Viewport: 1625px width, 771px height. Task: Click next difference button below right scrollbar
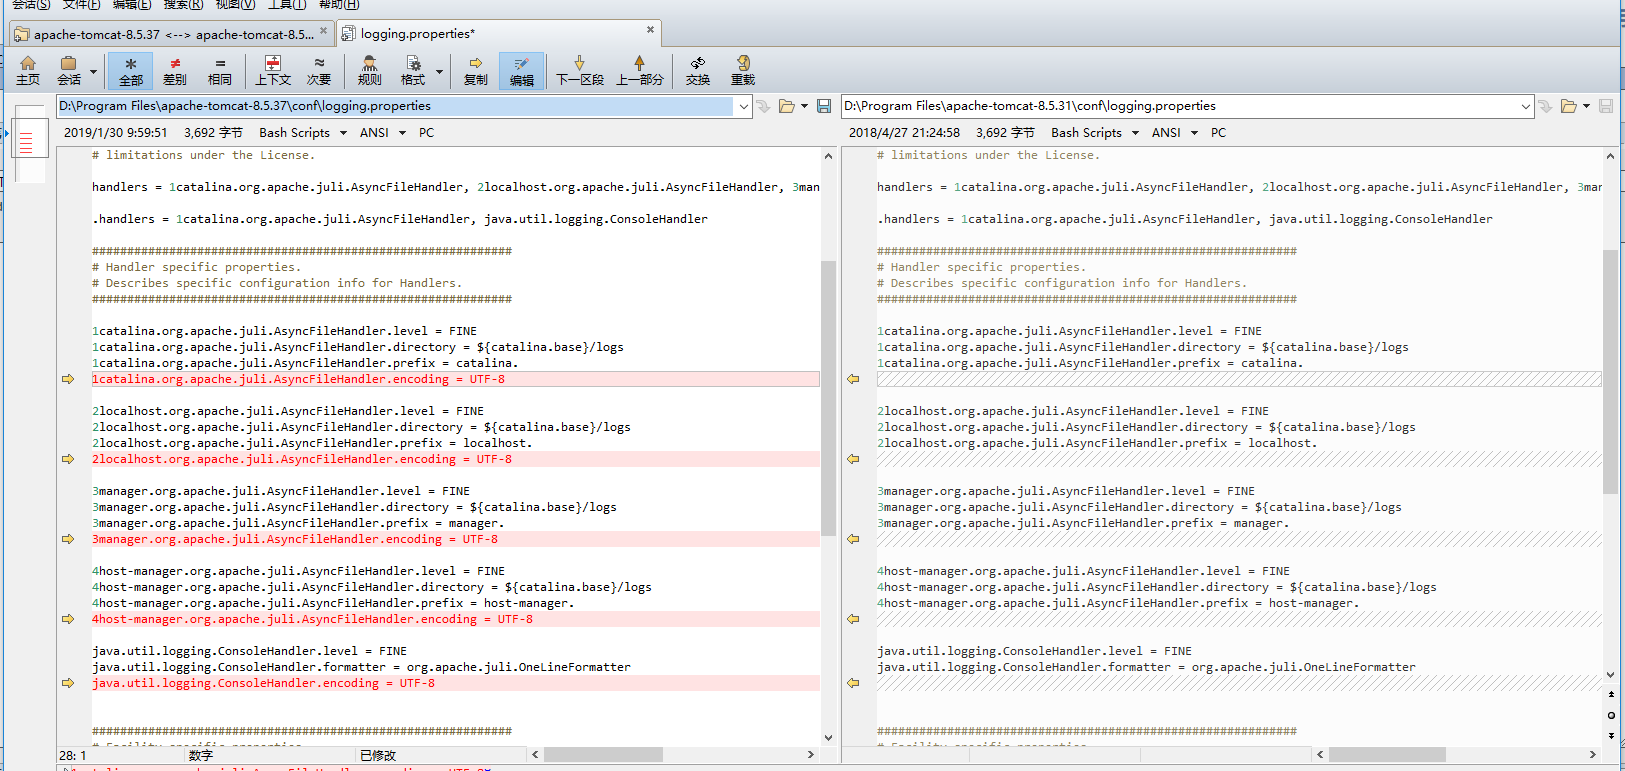point(1611,736)
